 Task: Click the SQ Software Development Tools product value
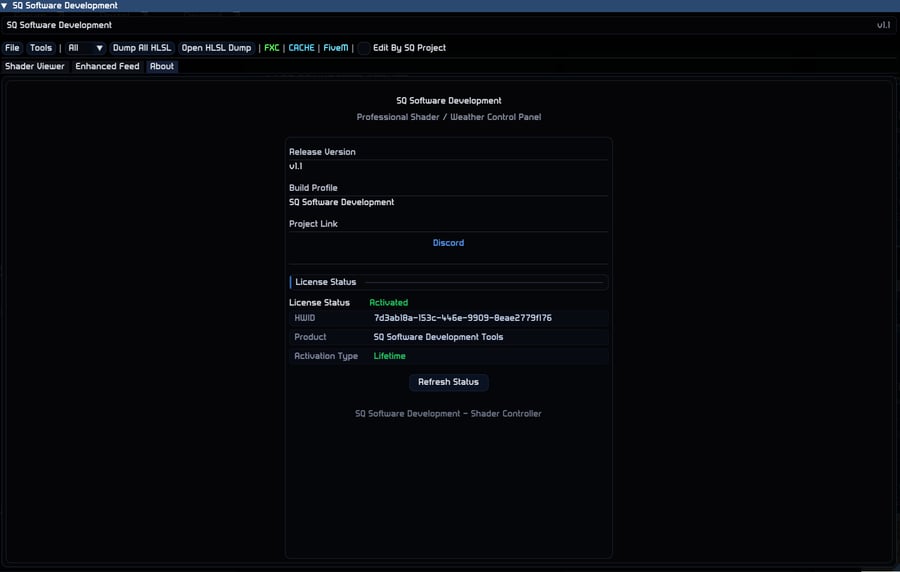(439, 337)
